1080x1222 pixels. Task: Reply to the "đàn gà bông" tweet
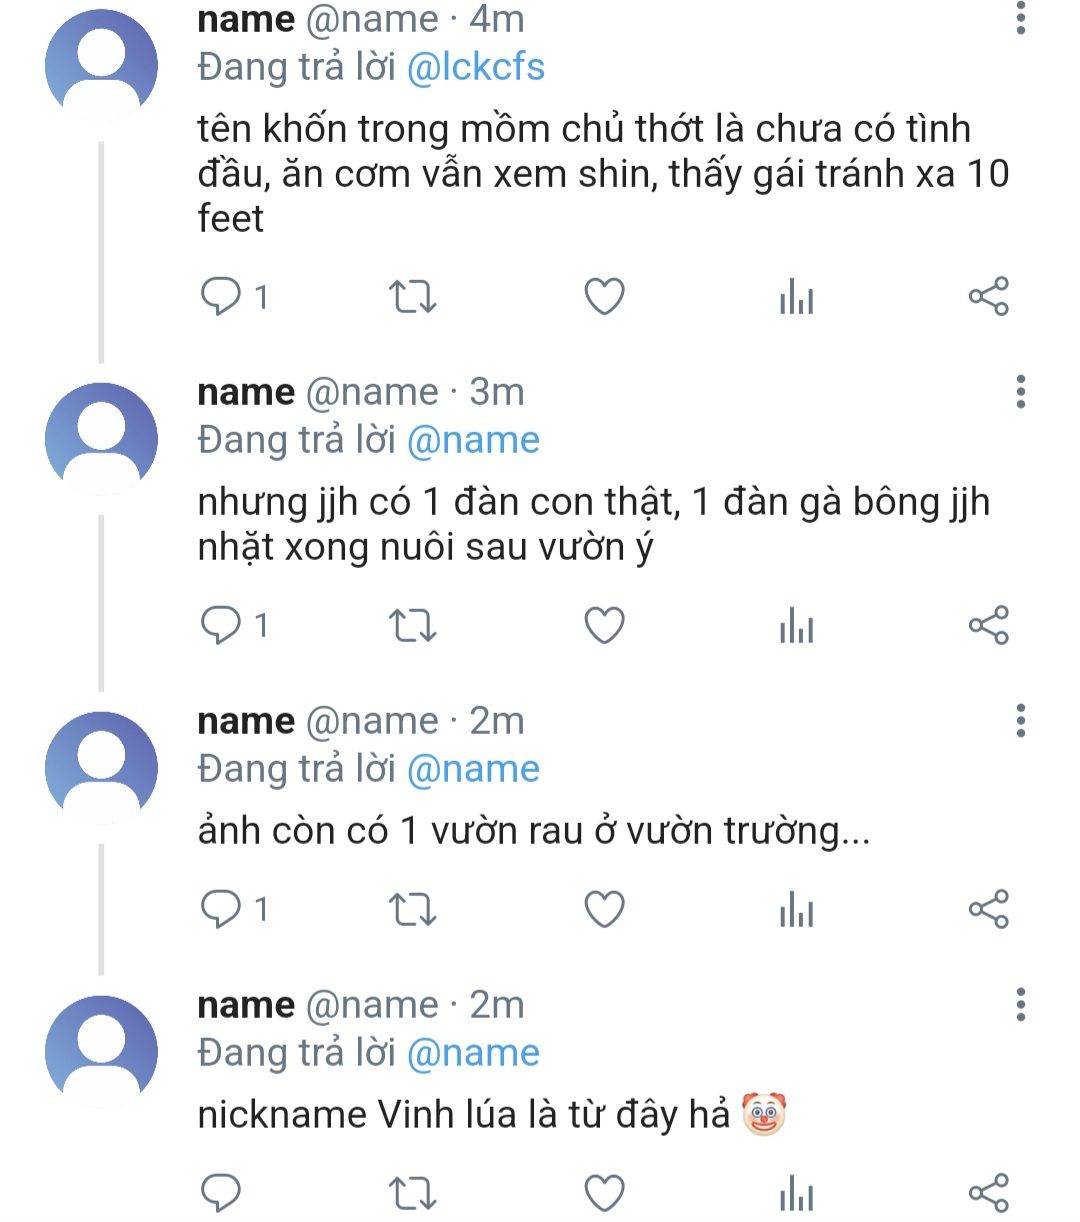(x=222, y=626)
